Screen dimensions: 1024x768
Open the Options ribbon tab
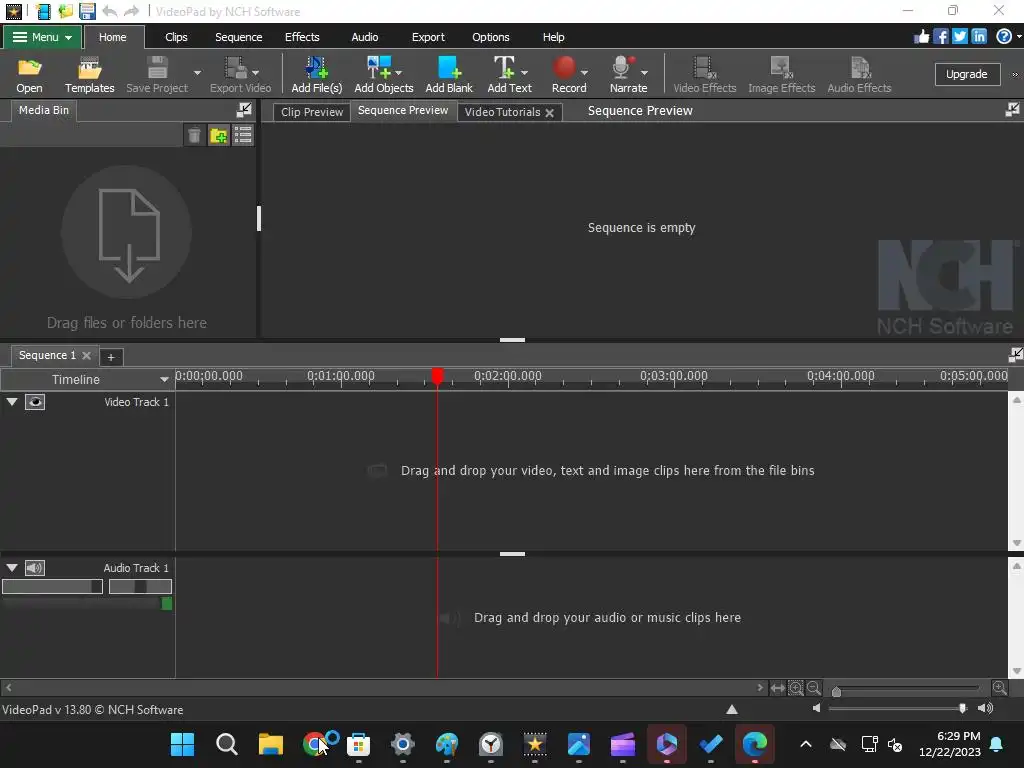[x=490, y=37]
